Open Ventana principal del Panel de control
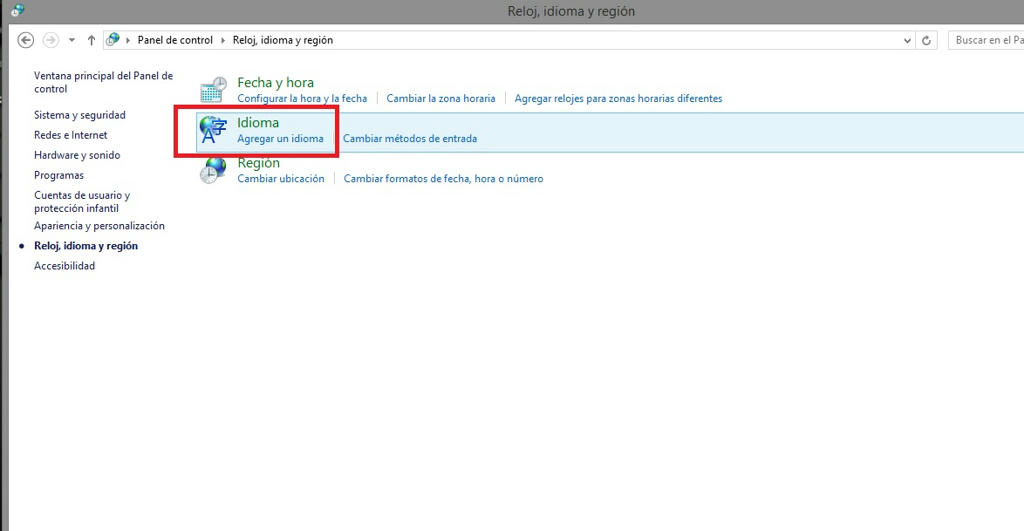This screenshot has height=531, width=1024. coord(103,82)
